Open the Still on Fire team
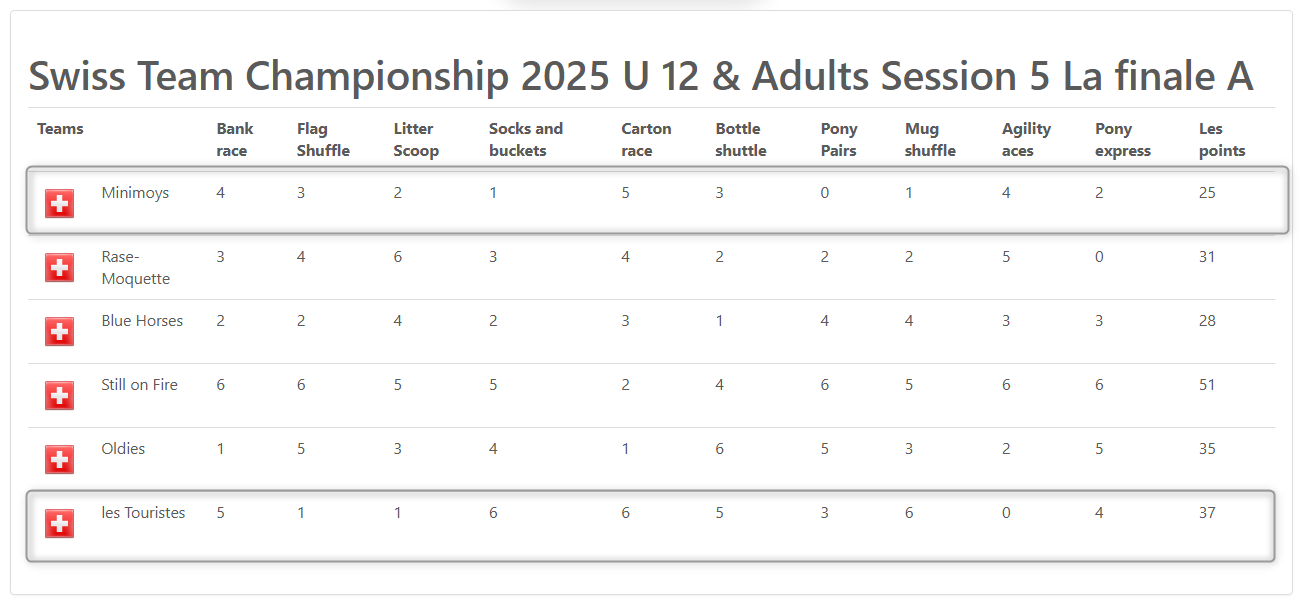Viewport: 1303px width, 602px height. coord(139,385)
